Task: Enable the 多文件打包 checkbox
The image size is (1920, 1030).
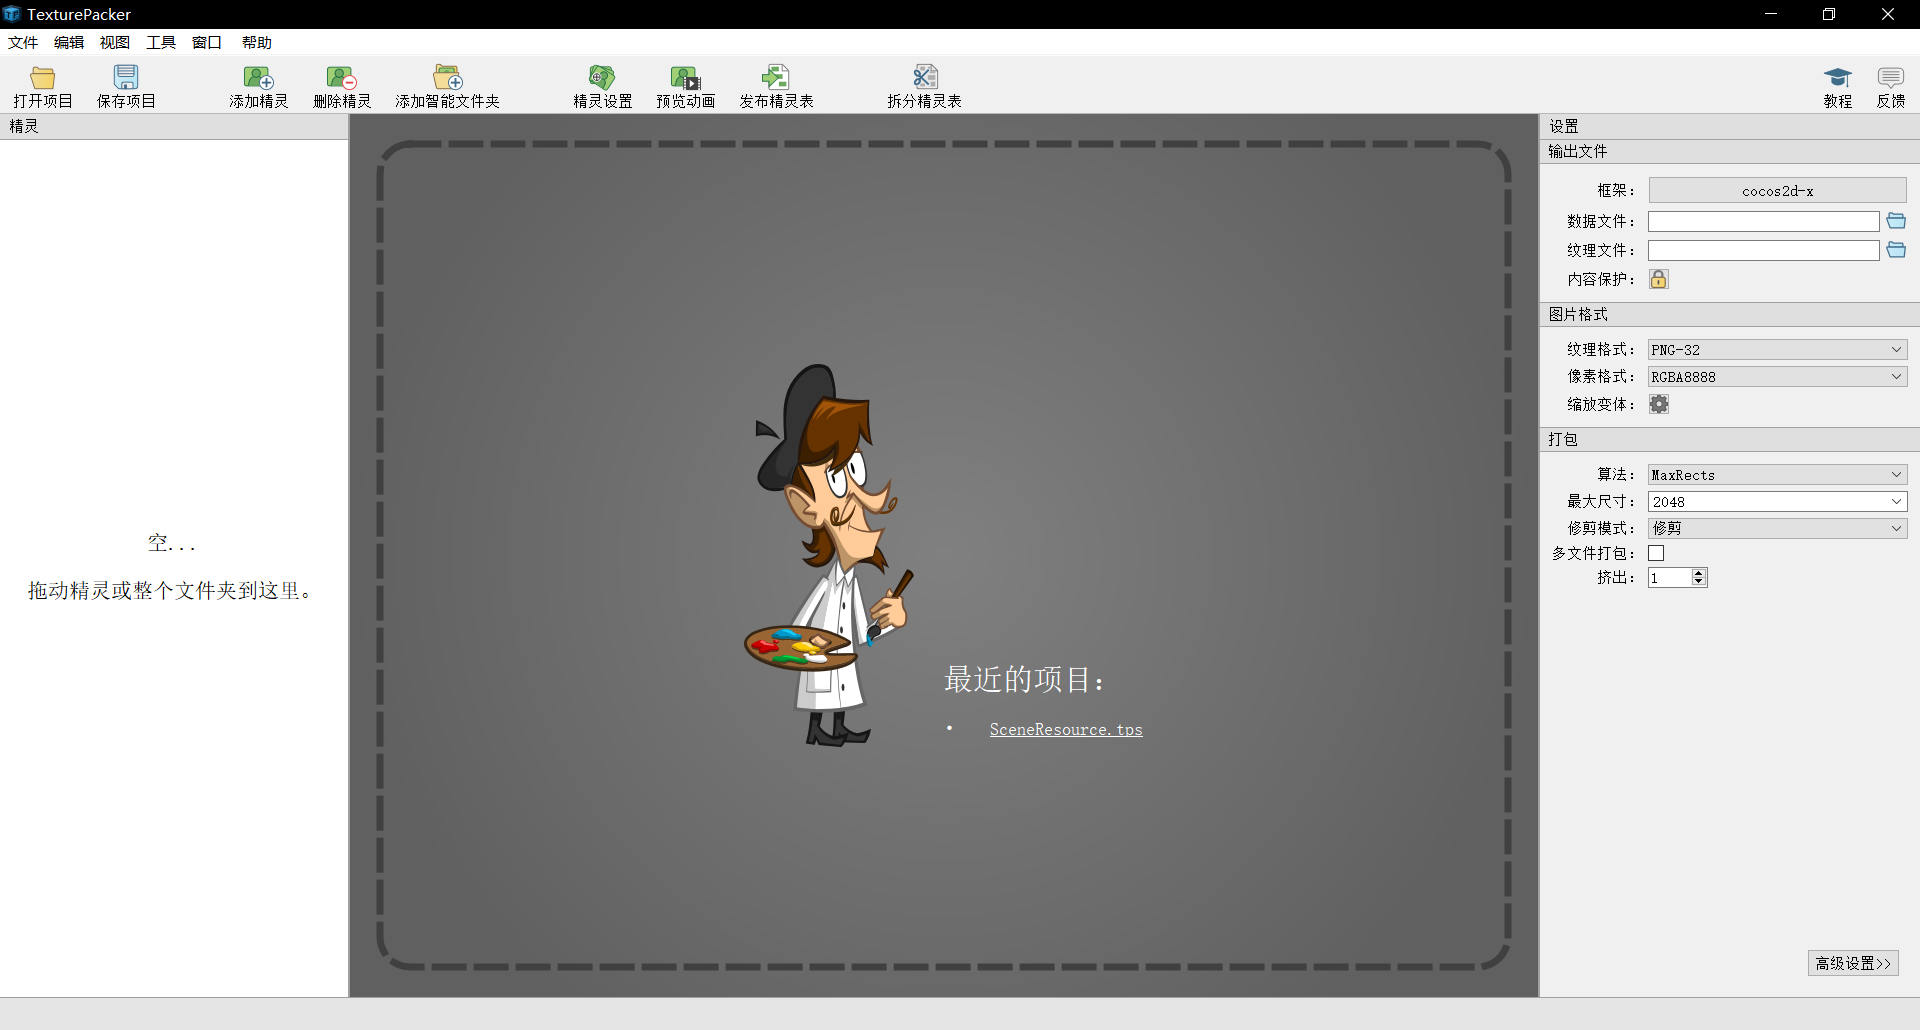Action: (1656, 553)
